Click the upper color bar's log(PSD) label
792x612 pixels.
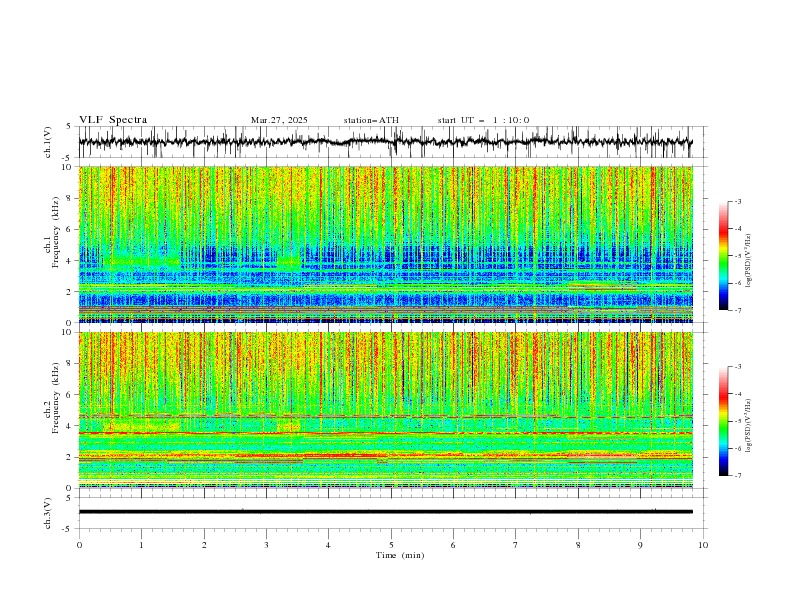pos(748,261)
